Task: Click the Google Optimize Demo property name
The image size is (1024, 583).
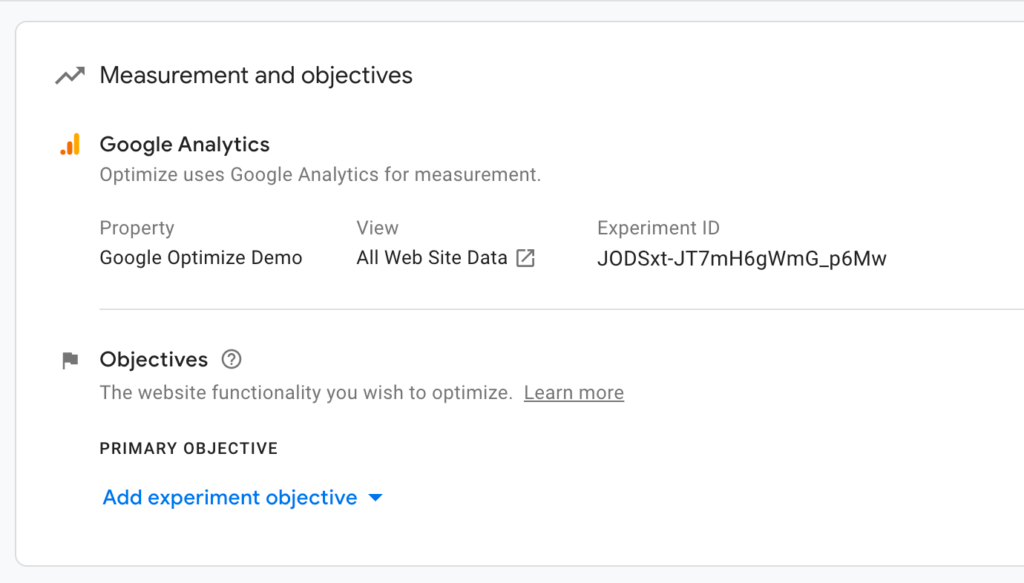Action: [201, 258]
